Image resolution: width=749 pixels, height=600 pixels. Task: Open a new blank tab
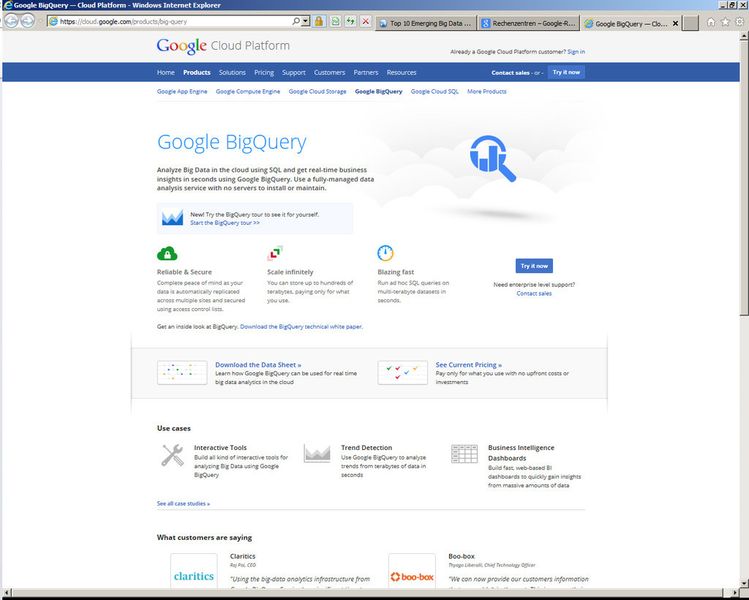click(690, 23)
